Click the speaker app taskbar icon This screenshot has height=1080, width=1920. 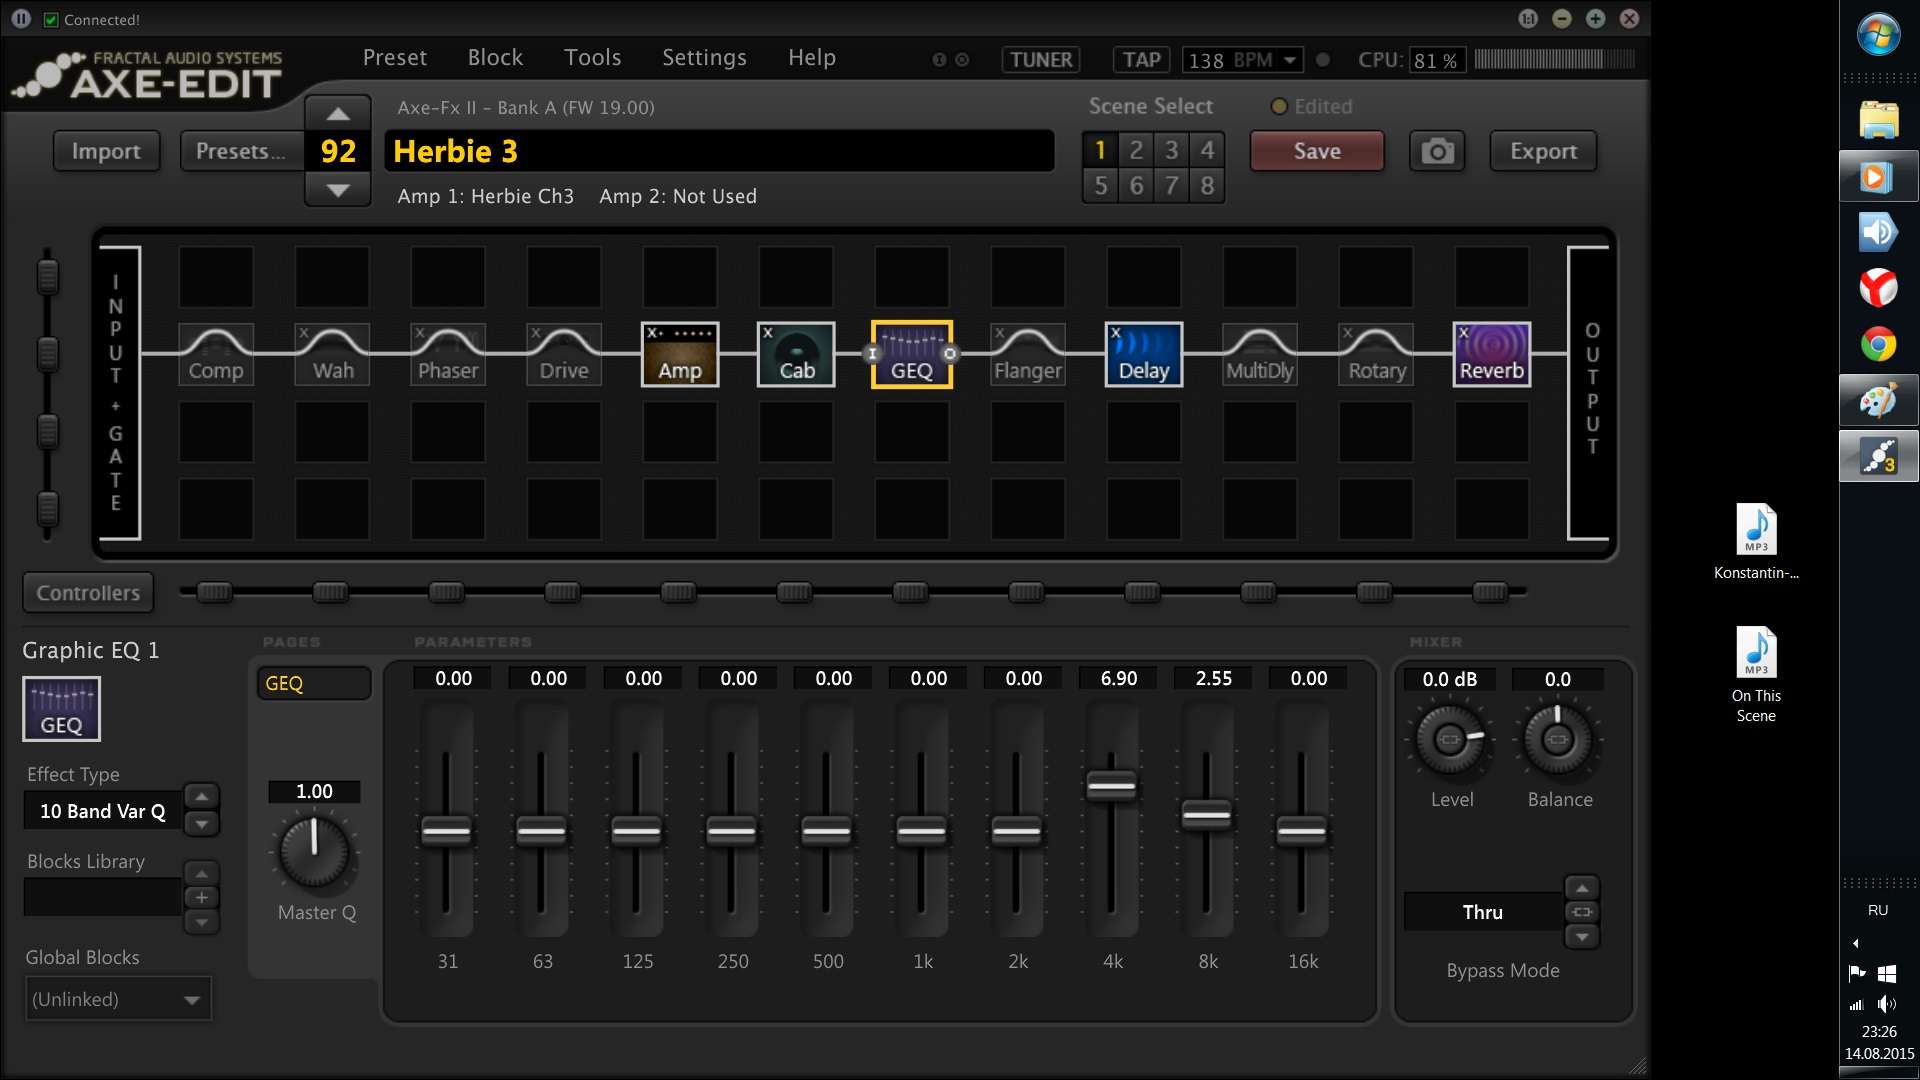(x=1879, y=232)
